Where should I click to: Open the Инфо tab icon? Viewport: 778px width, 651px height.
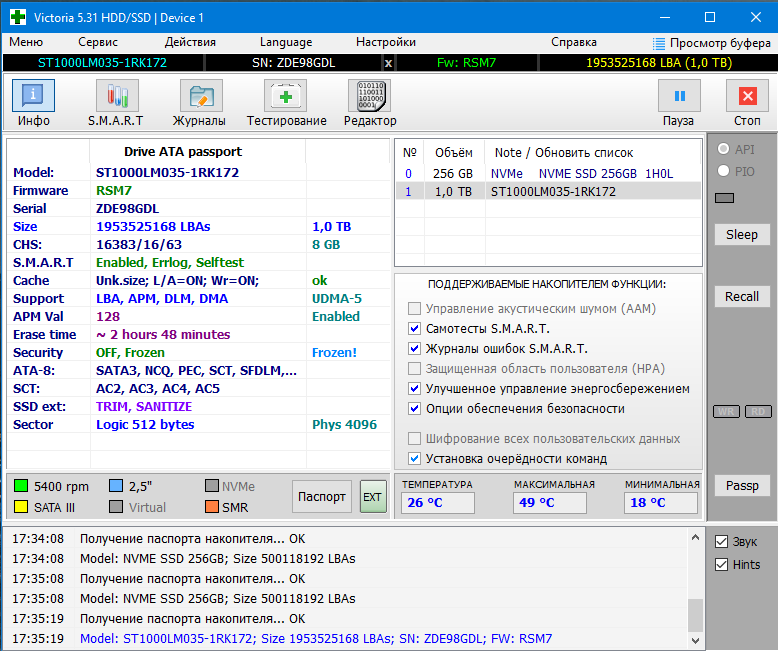click(33, 95)
